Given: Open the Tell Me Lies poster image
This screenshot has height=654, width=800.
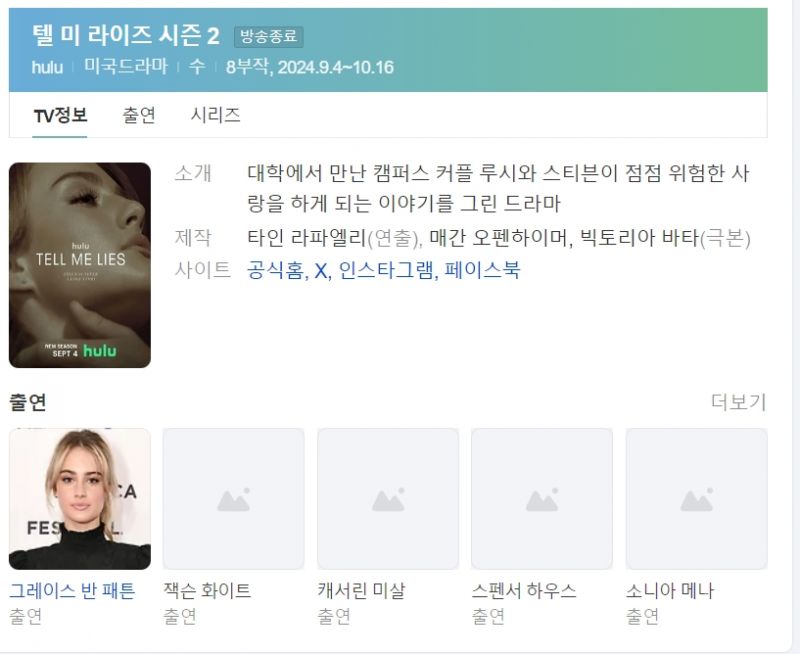Looking at the screenshot, I should point(80,265).
